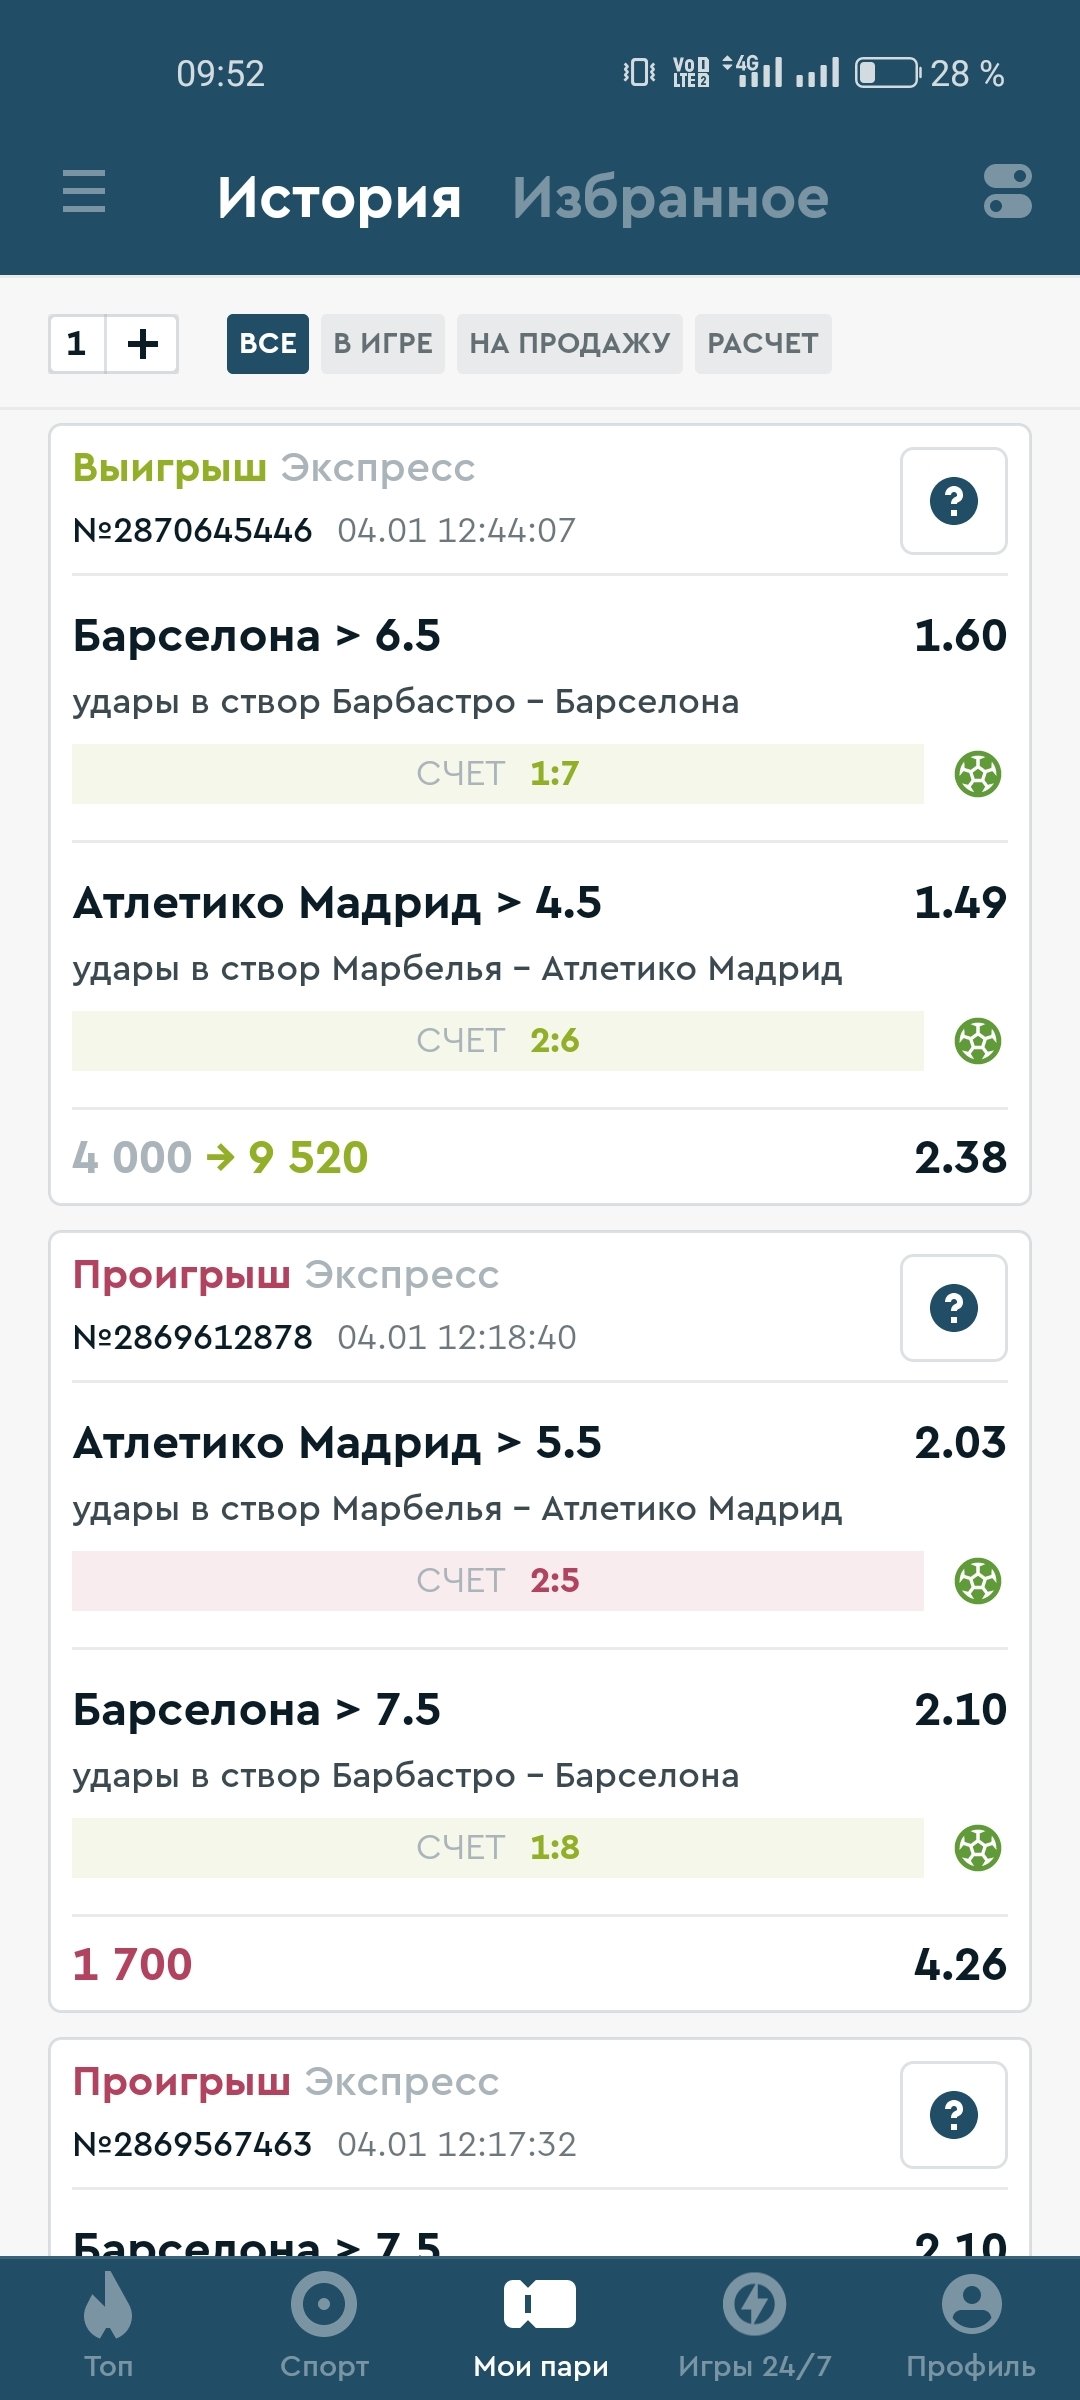Filter bets by В ИГРЕ
1080x2400 pixels.
pyautogui.click(x=383, y=344)
